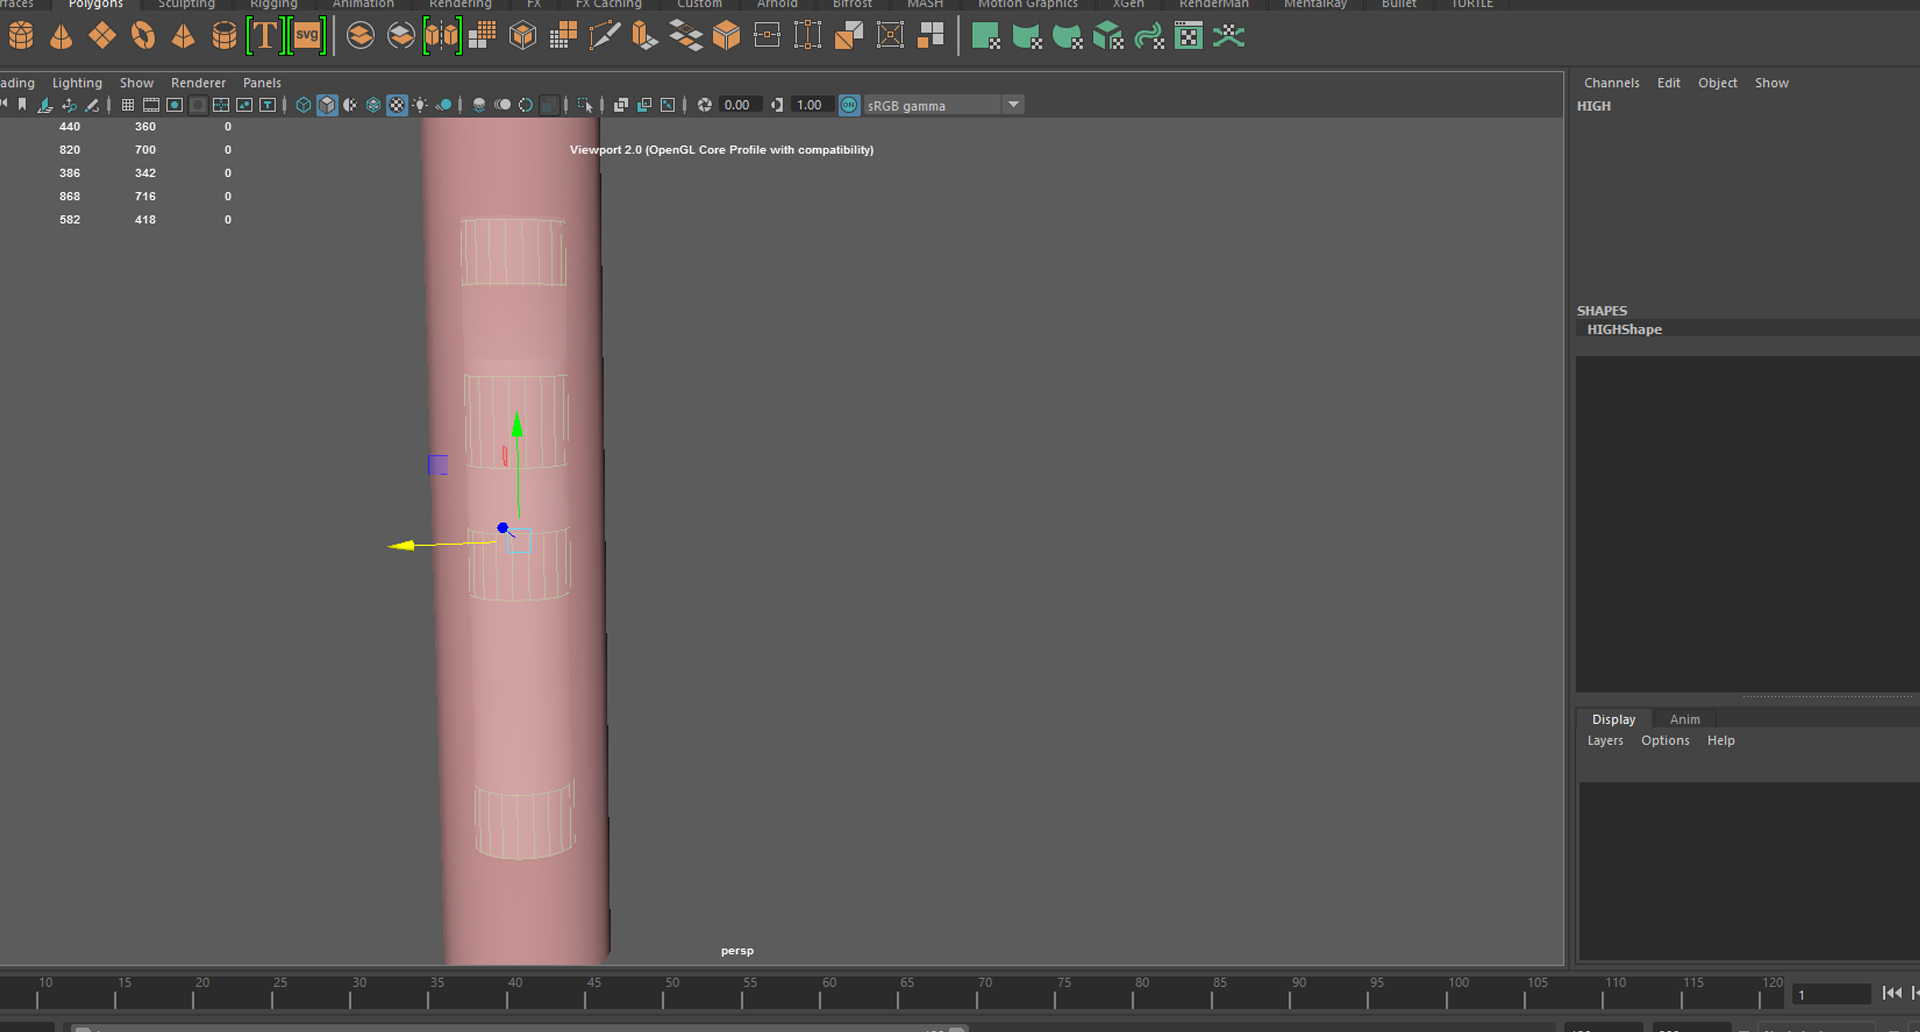This screenshot has height=1032, width=1920.
Task: Select the Type tool on the shelf
Action: coord(265,35)
